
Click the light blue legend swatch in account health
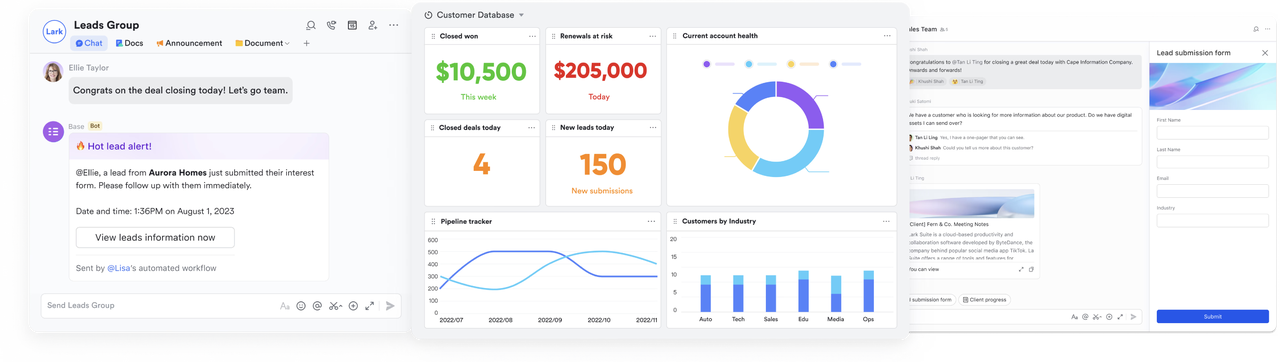[748, 64]
